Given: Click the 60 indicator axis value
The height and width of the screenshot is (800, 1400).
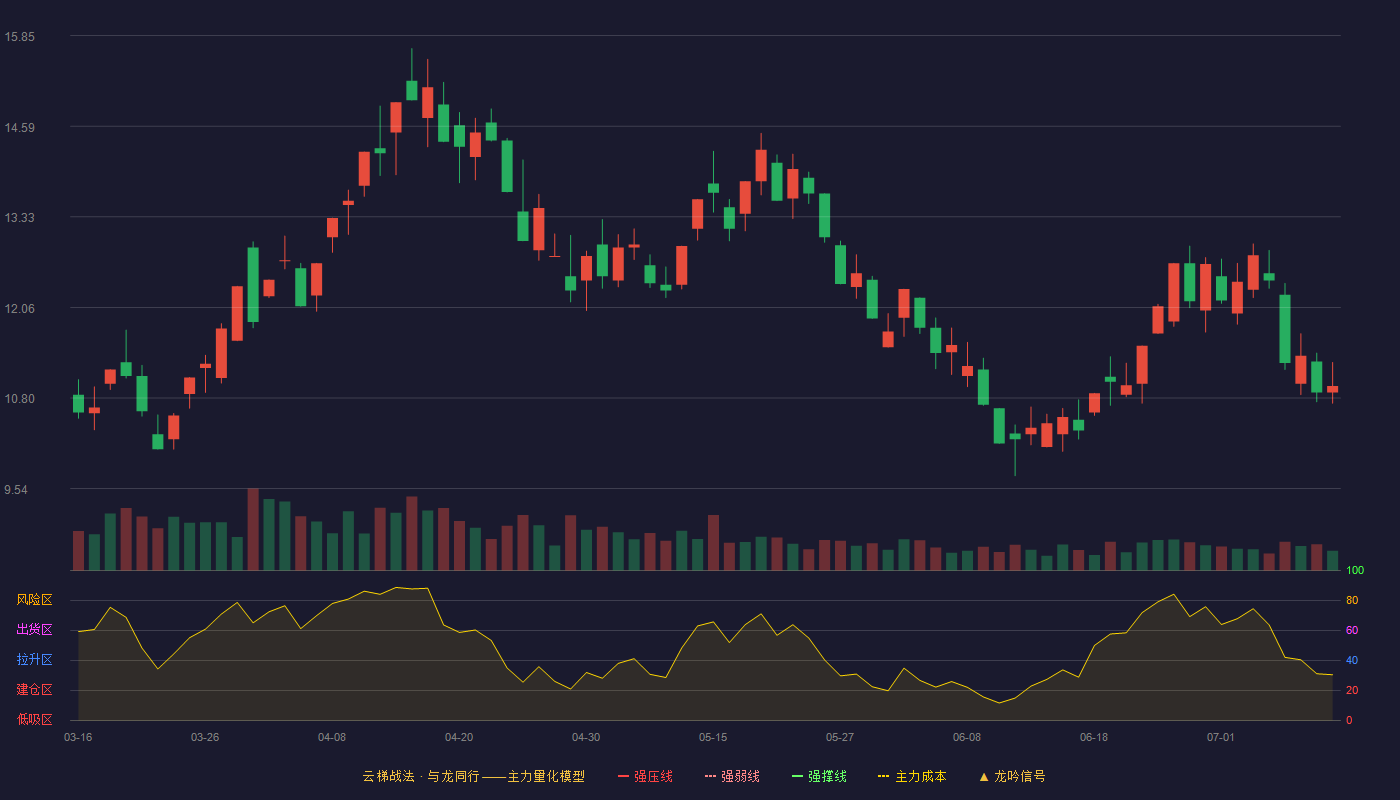Looking at the screenshot, I should [1352, 630].
